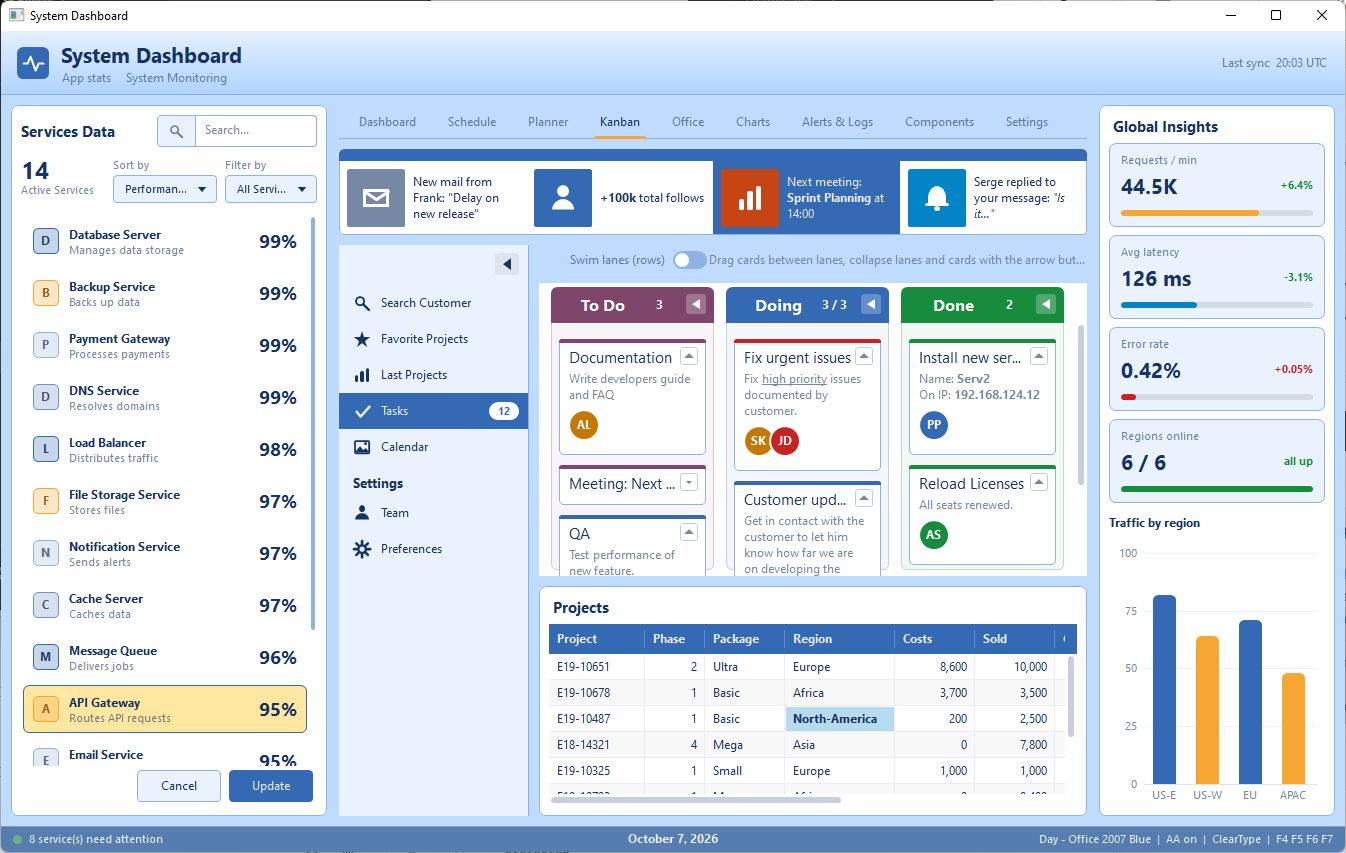The image size is (1346, 853).
Task: Open the Sort by dropdown
Action: (165, 189)
